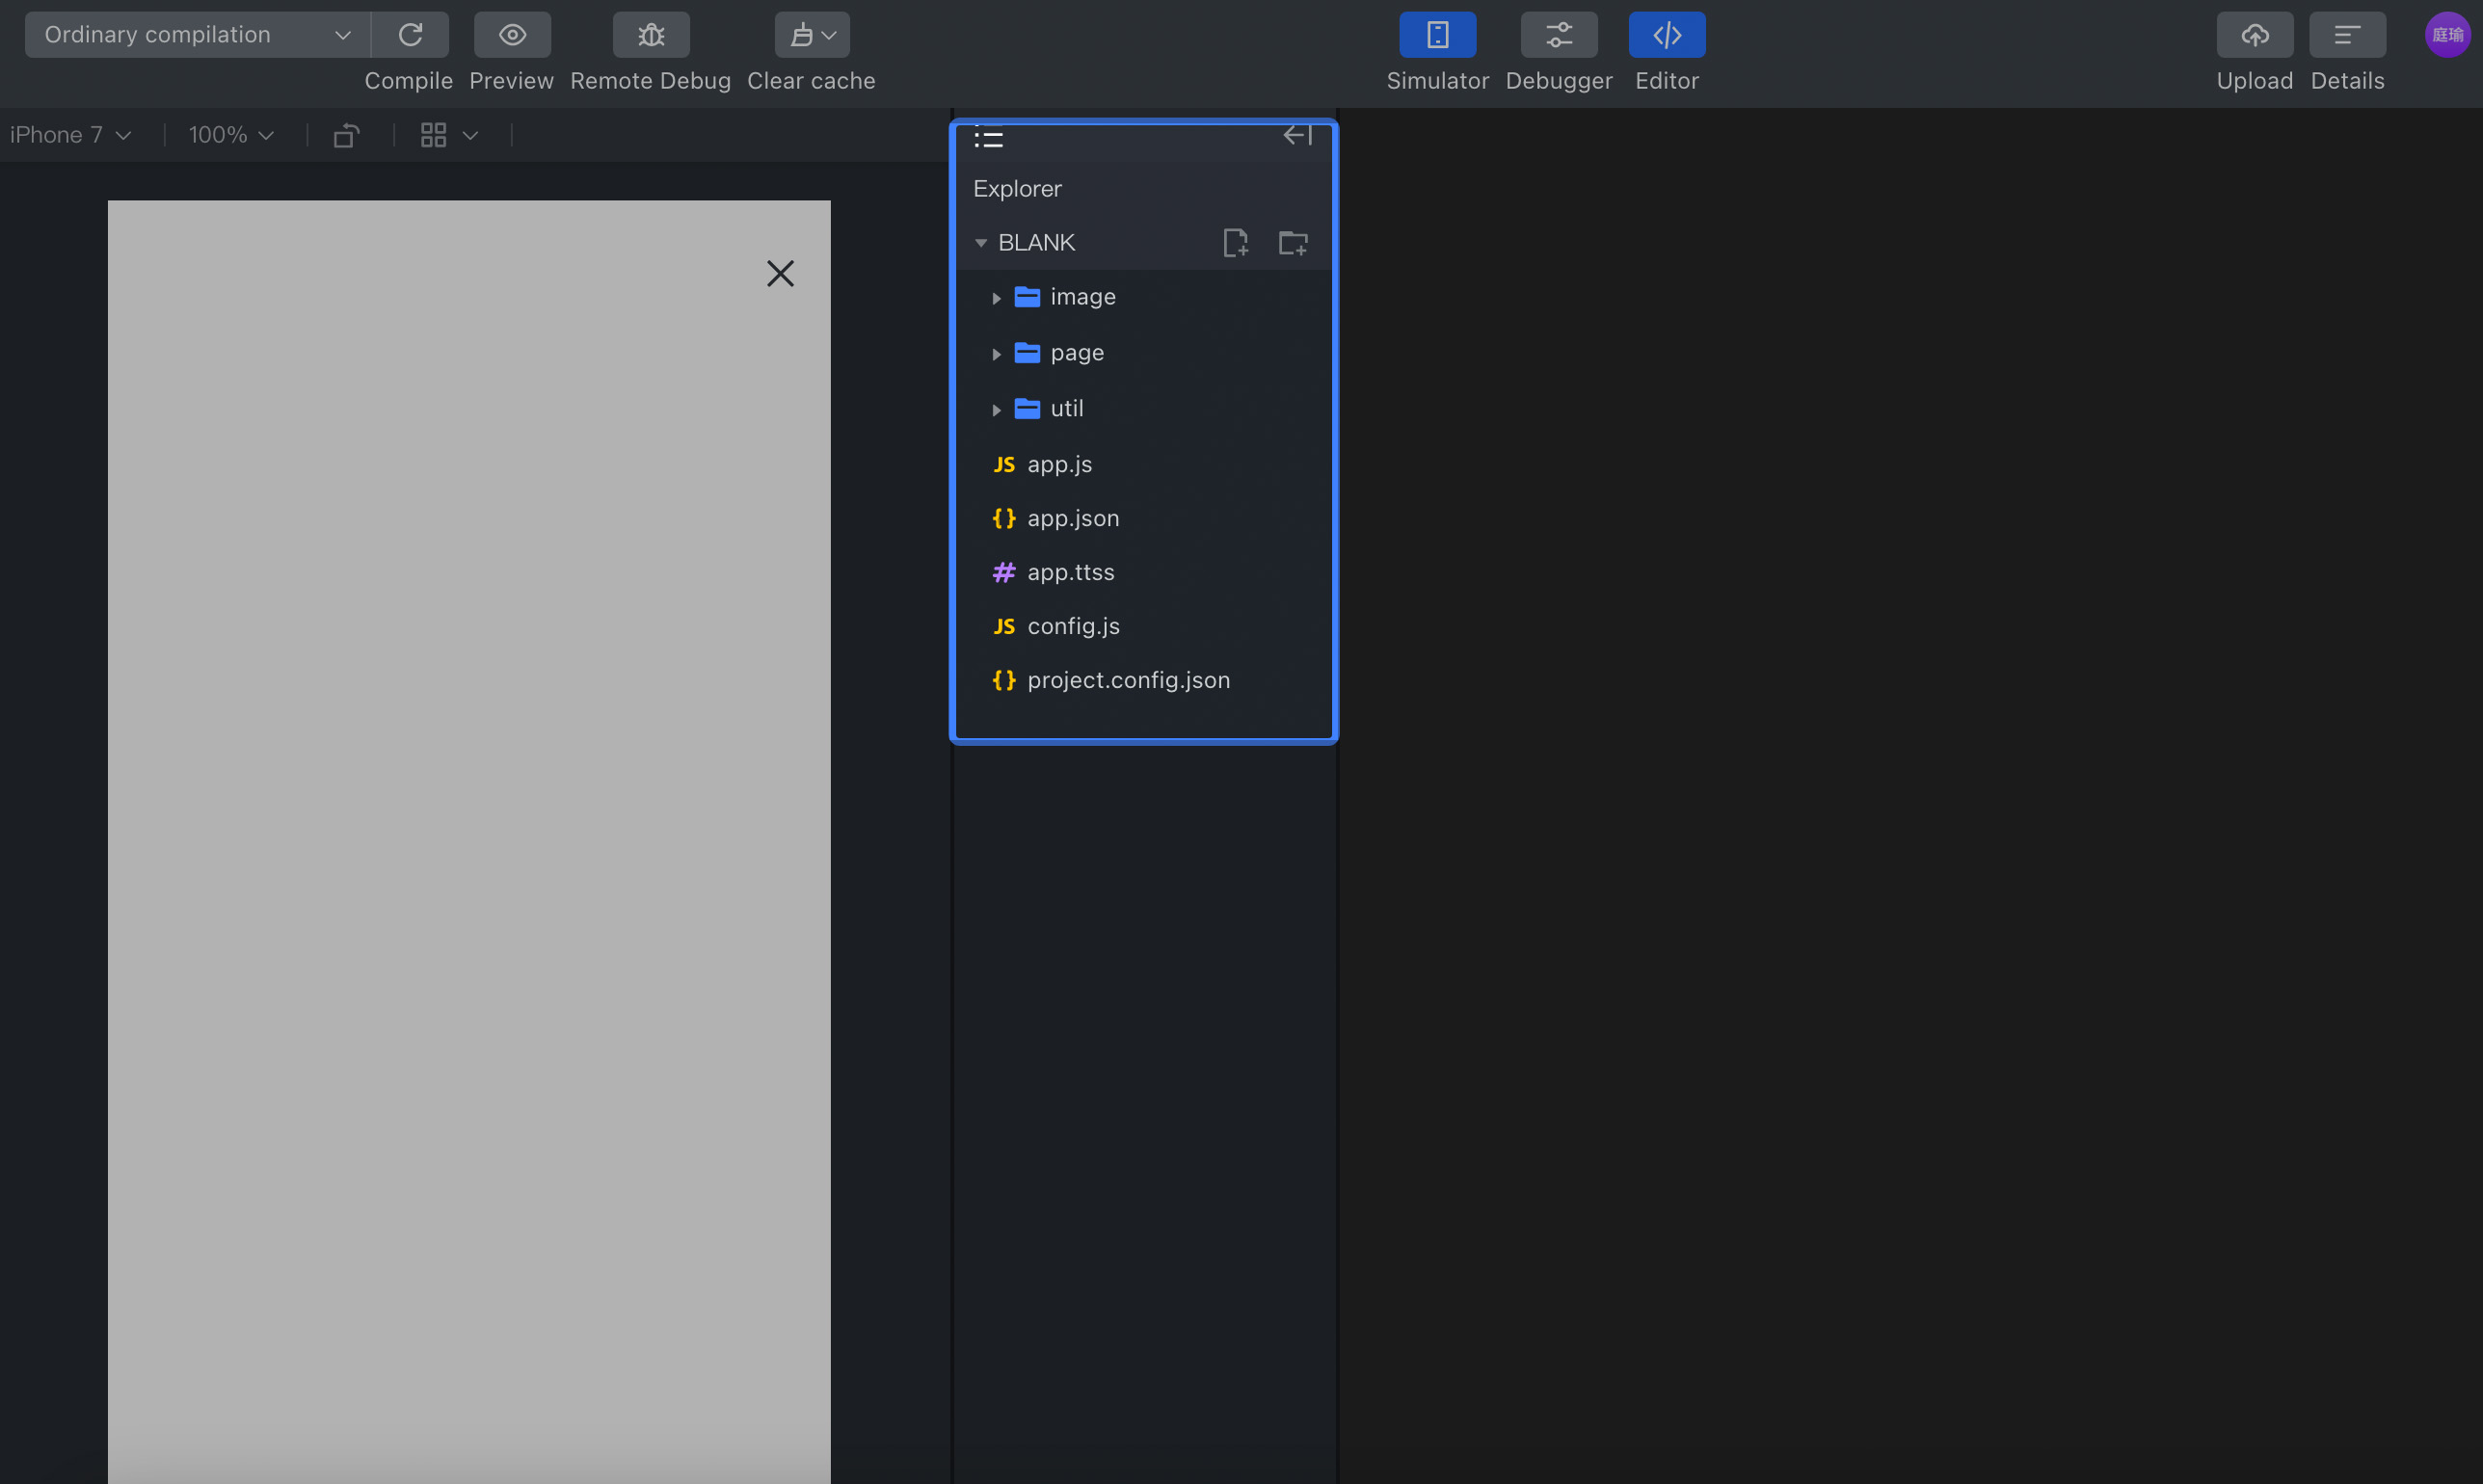Toggle the Simulator panel visibility
This screenshot has width=2483, height=1484.
[1437, 35]
